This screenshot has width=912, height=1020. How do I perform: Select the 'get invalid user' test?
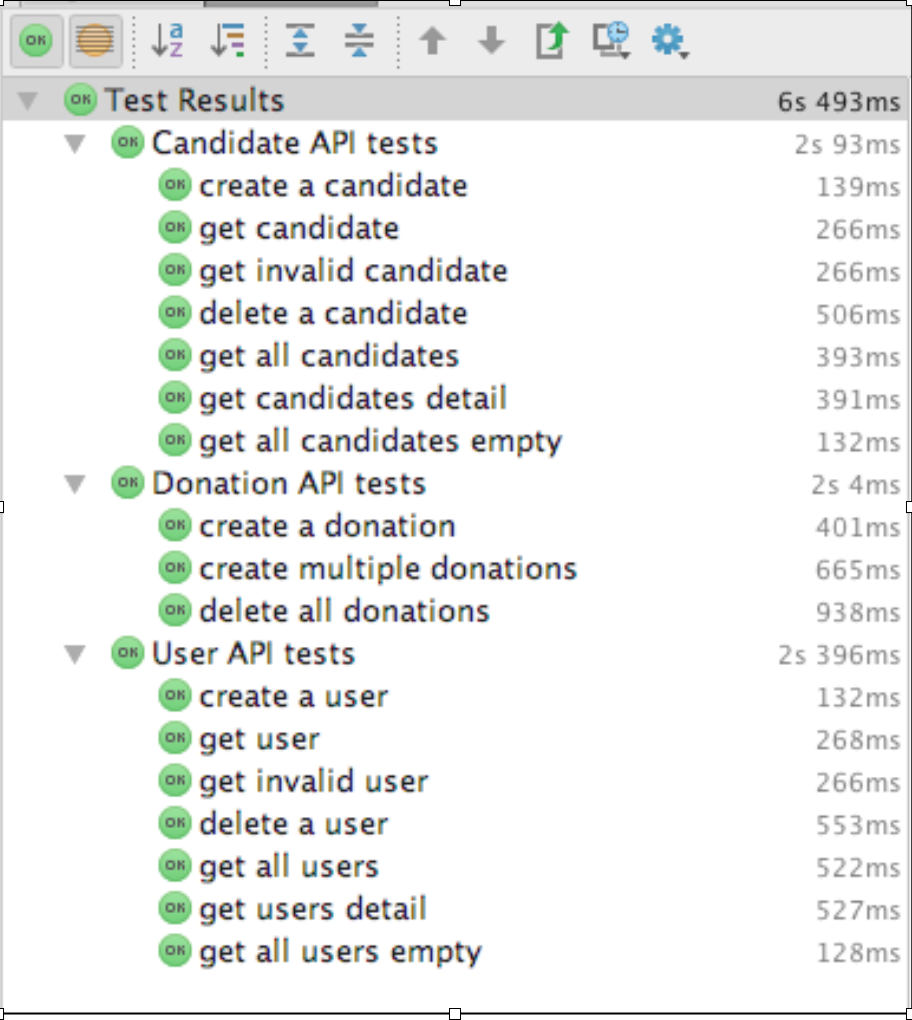pos(313,781)
